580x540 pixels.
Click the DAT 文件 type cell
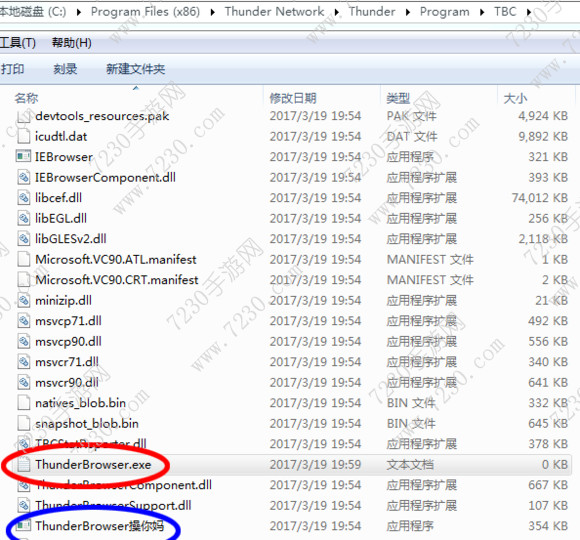[x=412, y=136]
